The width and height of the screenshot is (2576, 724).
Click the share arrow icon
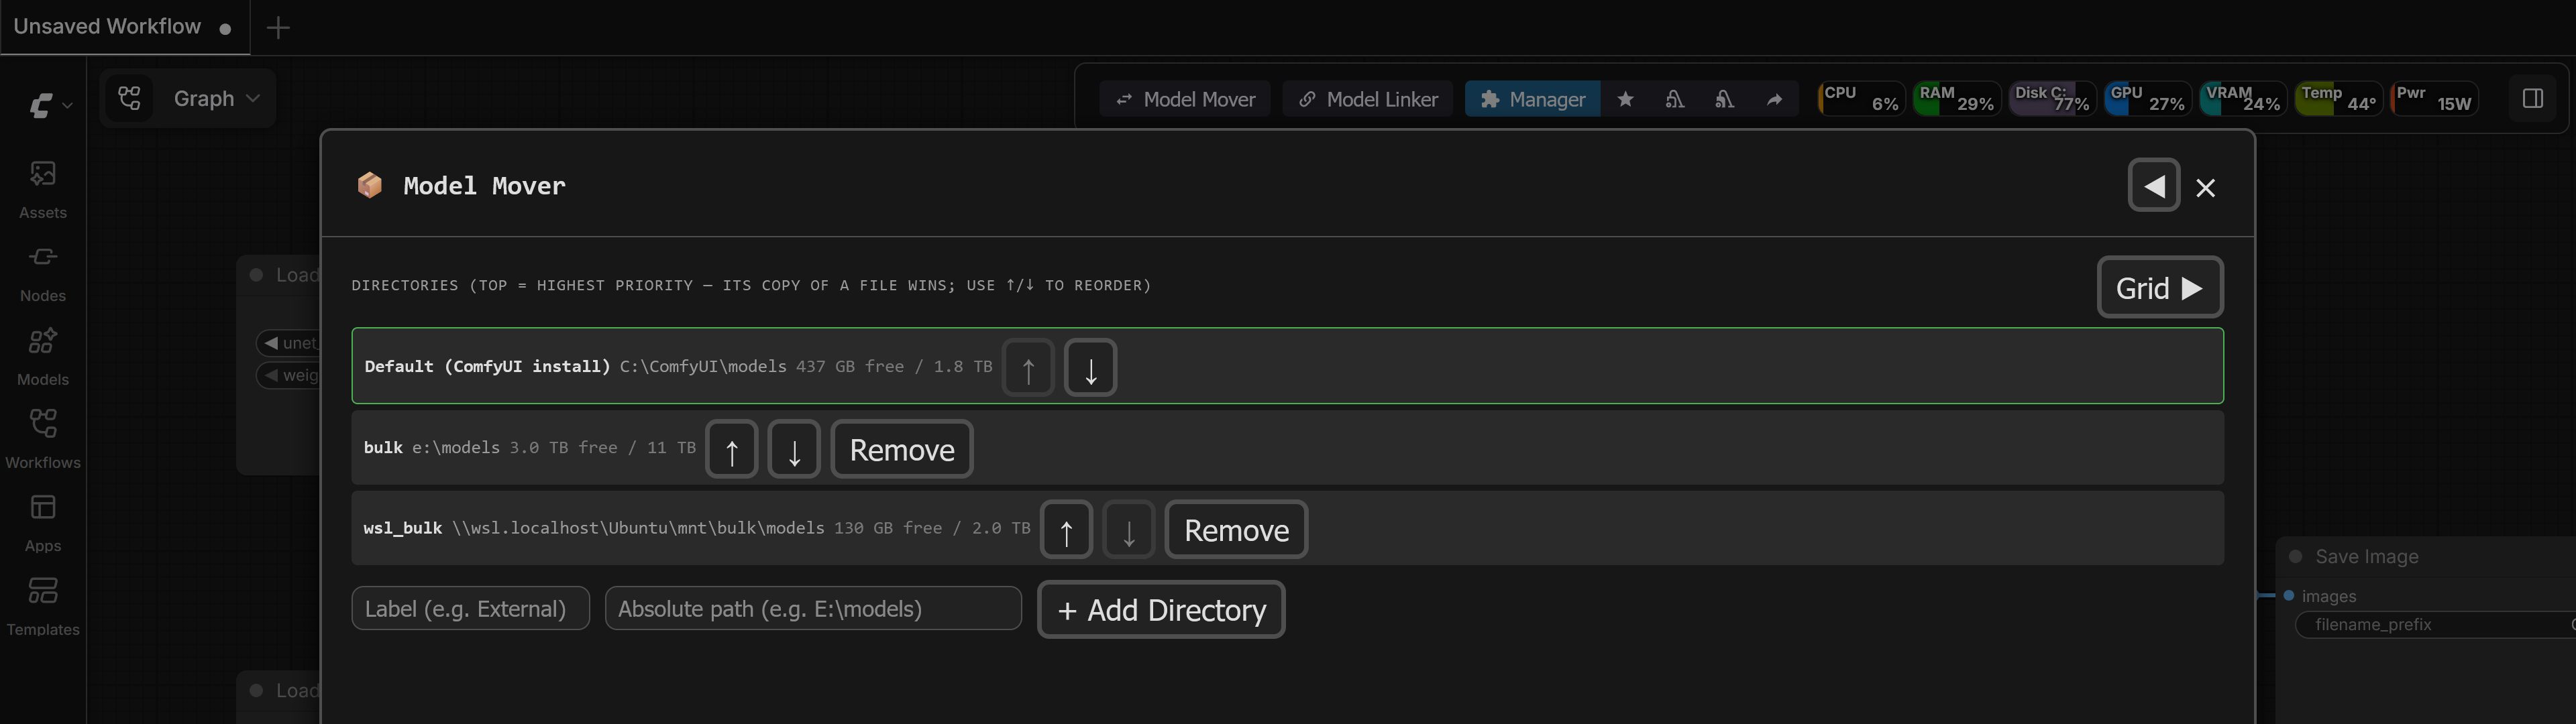pos(1774,99)
